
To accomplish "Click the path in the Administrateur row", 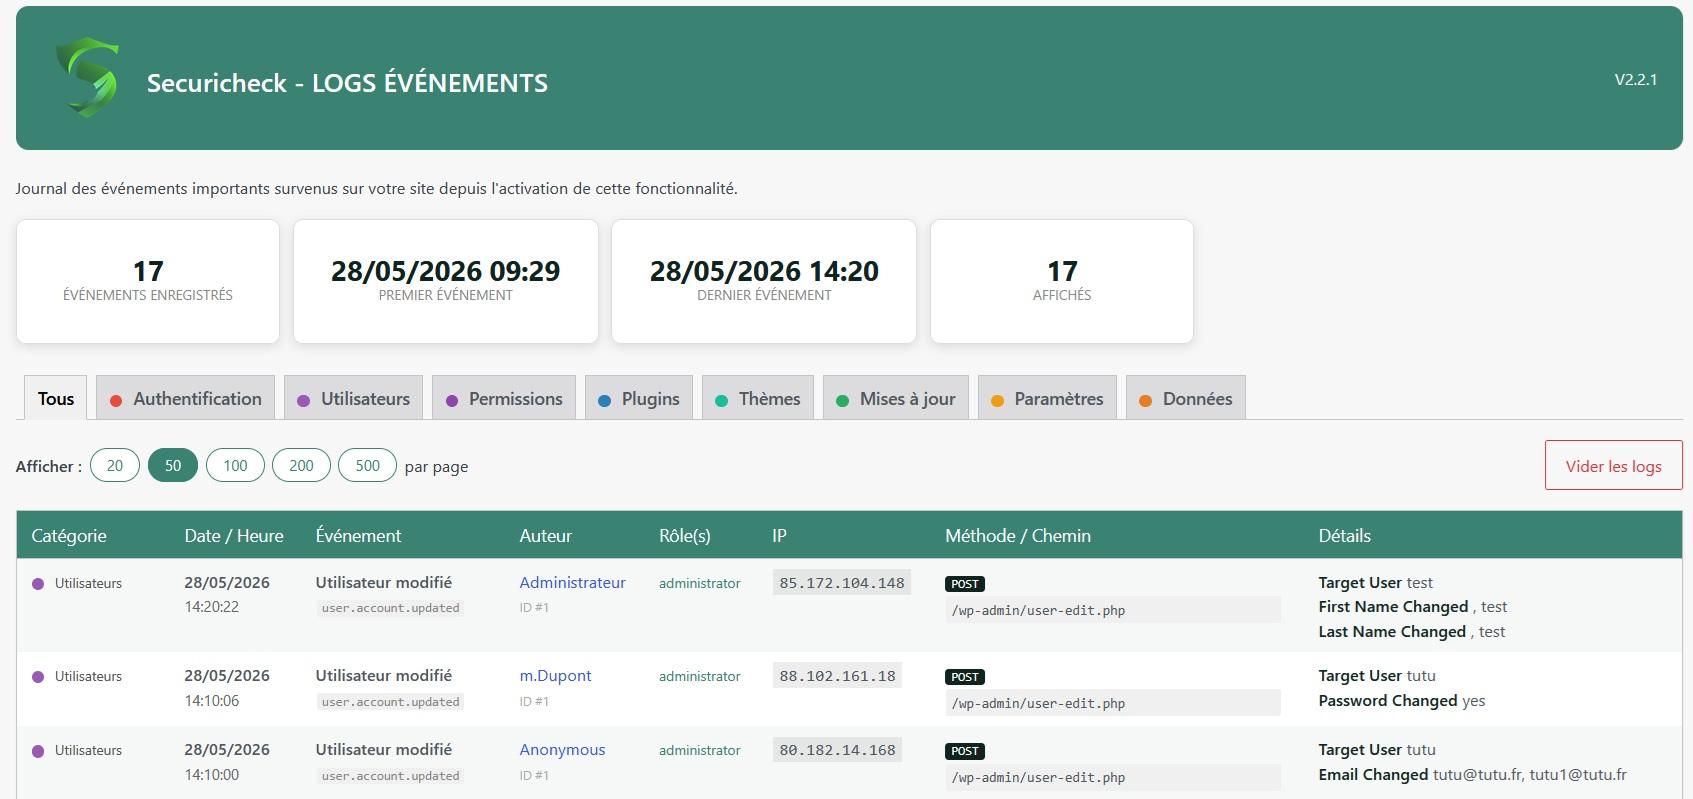I will click(x=1113, y=610).
